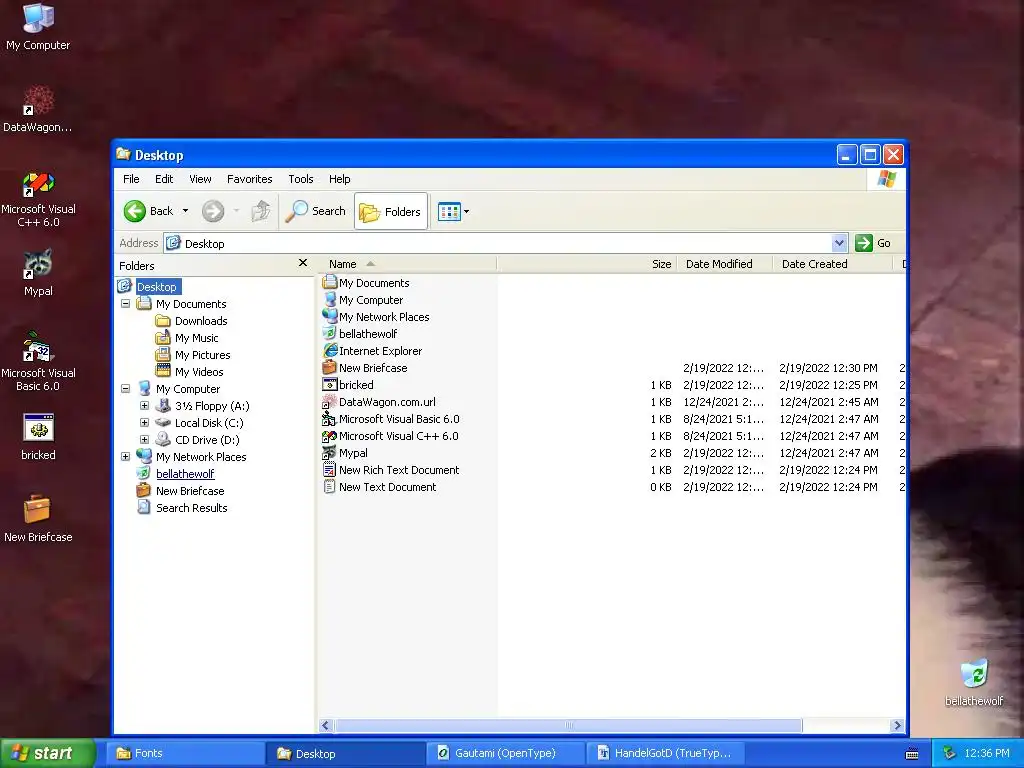Switch to Gautami (OpenType) taskbar window
Viewport: 1024px width, 768px height.
505,753
